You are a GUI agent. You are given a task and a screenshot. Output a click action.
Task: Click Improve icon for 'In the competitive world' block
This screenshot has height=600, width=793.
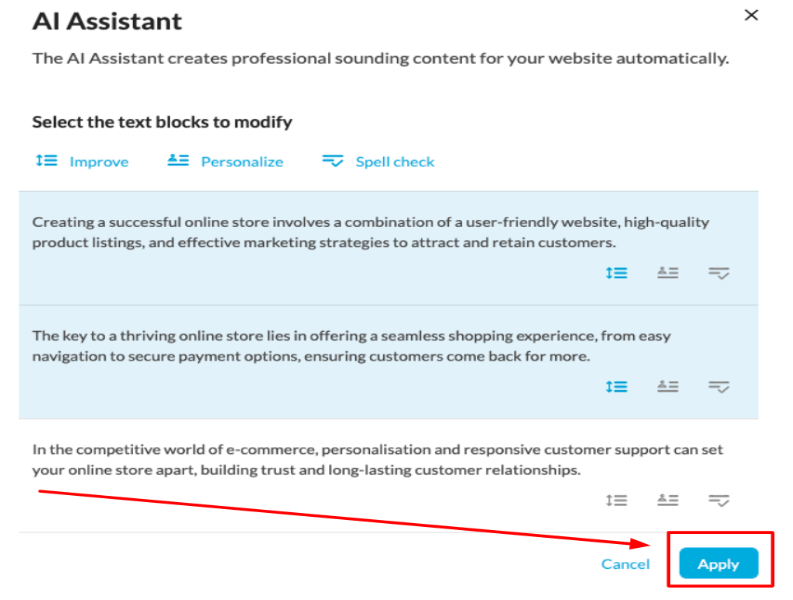pos(616,501)
